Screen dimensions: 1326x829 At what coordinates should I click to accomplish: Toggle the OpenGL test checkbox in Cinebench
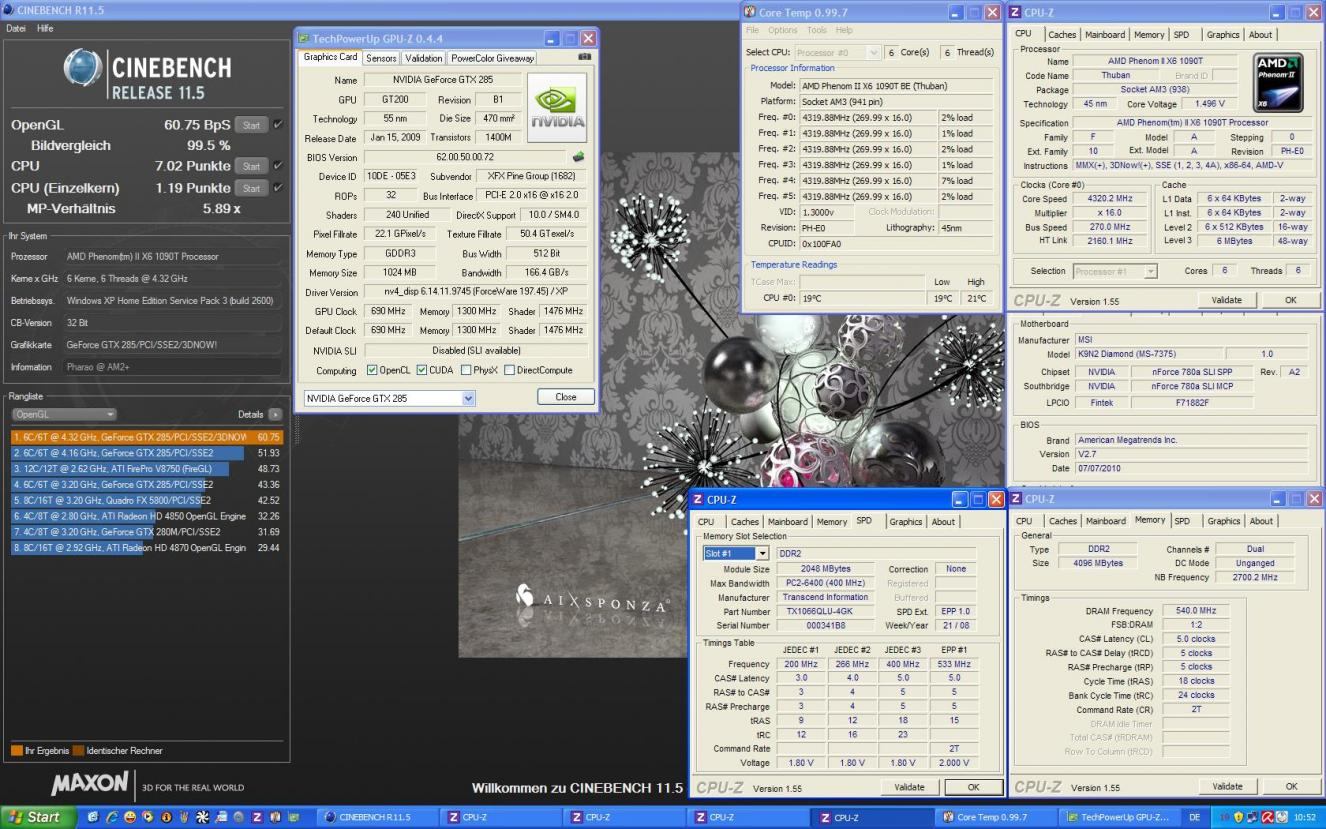coord(277,125)
